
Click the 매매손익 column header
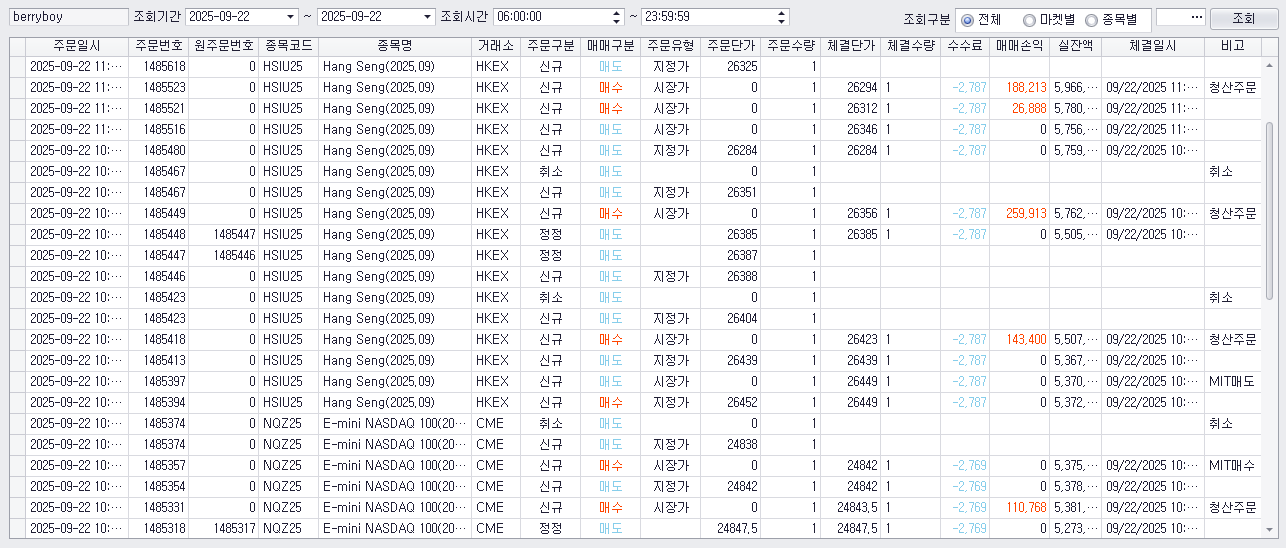point(1020,46)
